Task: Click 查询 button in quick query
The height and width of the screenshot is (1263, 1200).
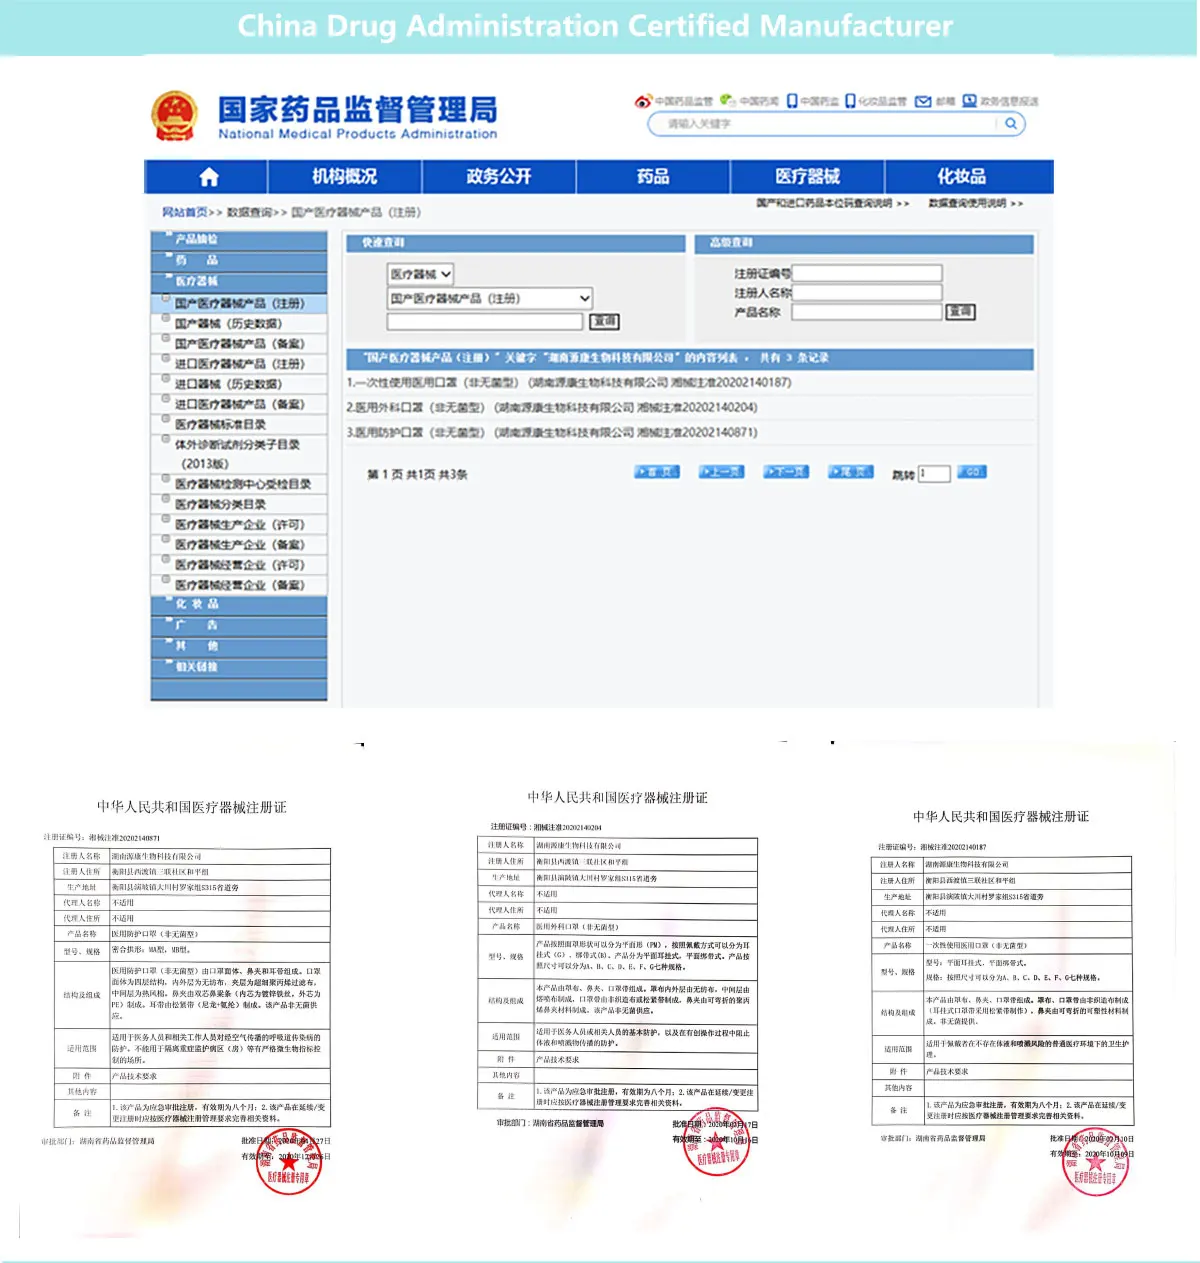Action: (x=605, y=321)
